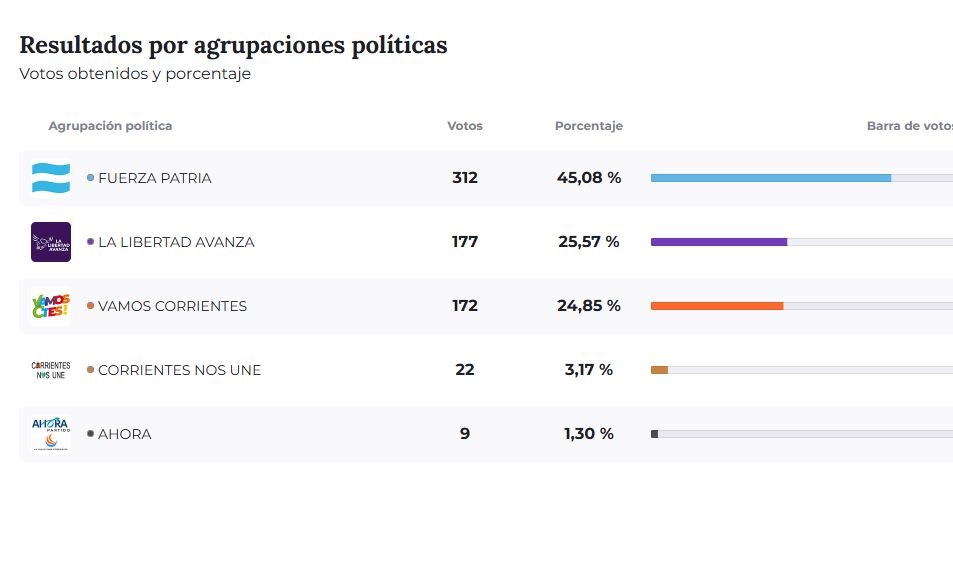
Task: Click the Votos column header
Action: coord(465,126)
